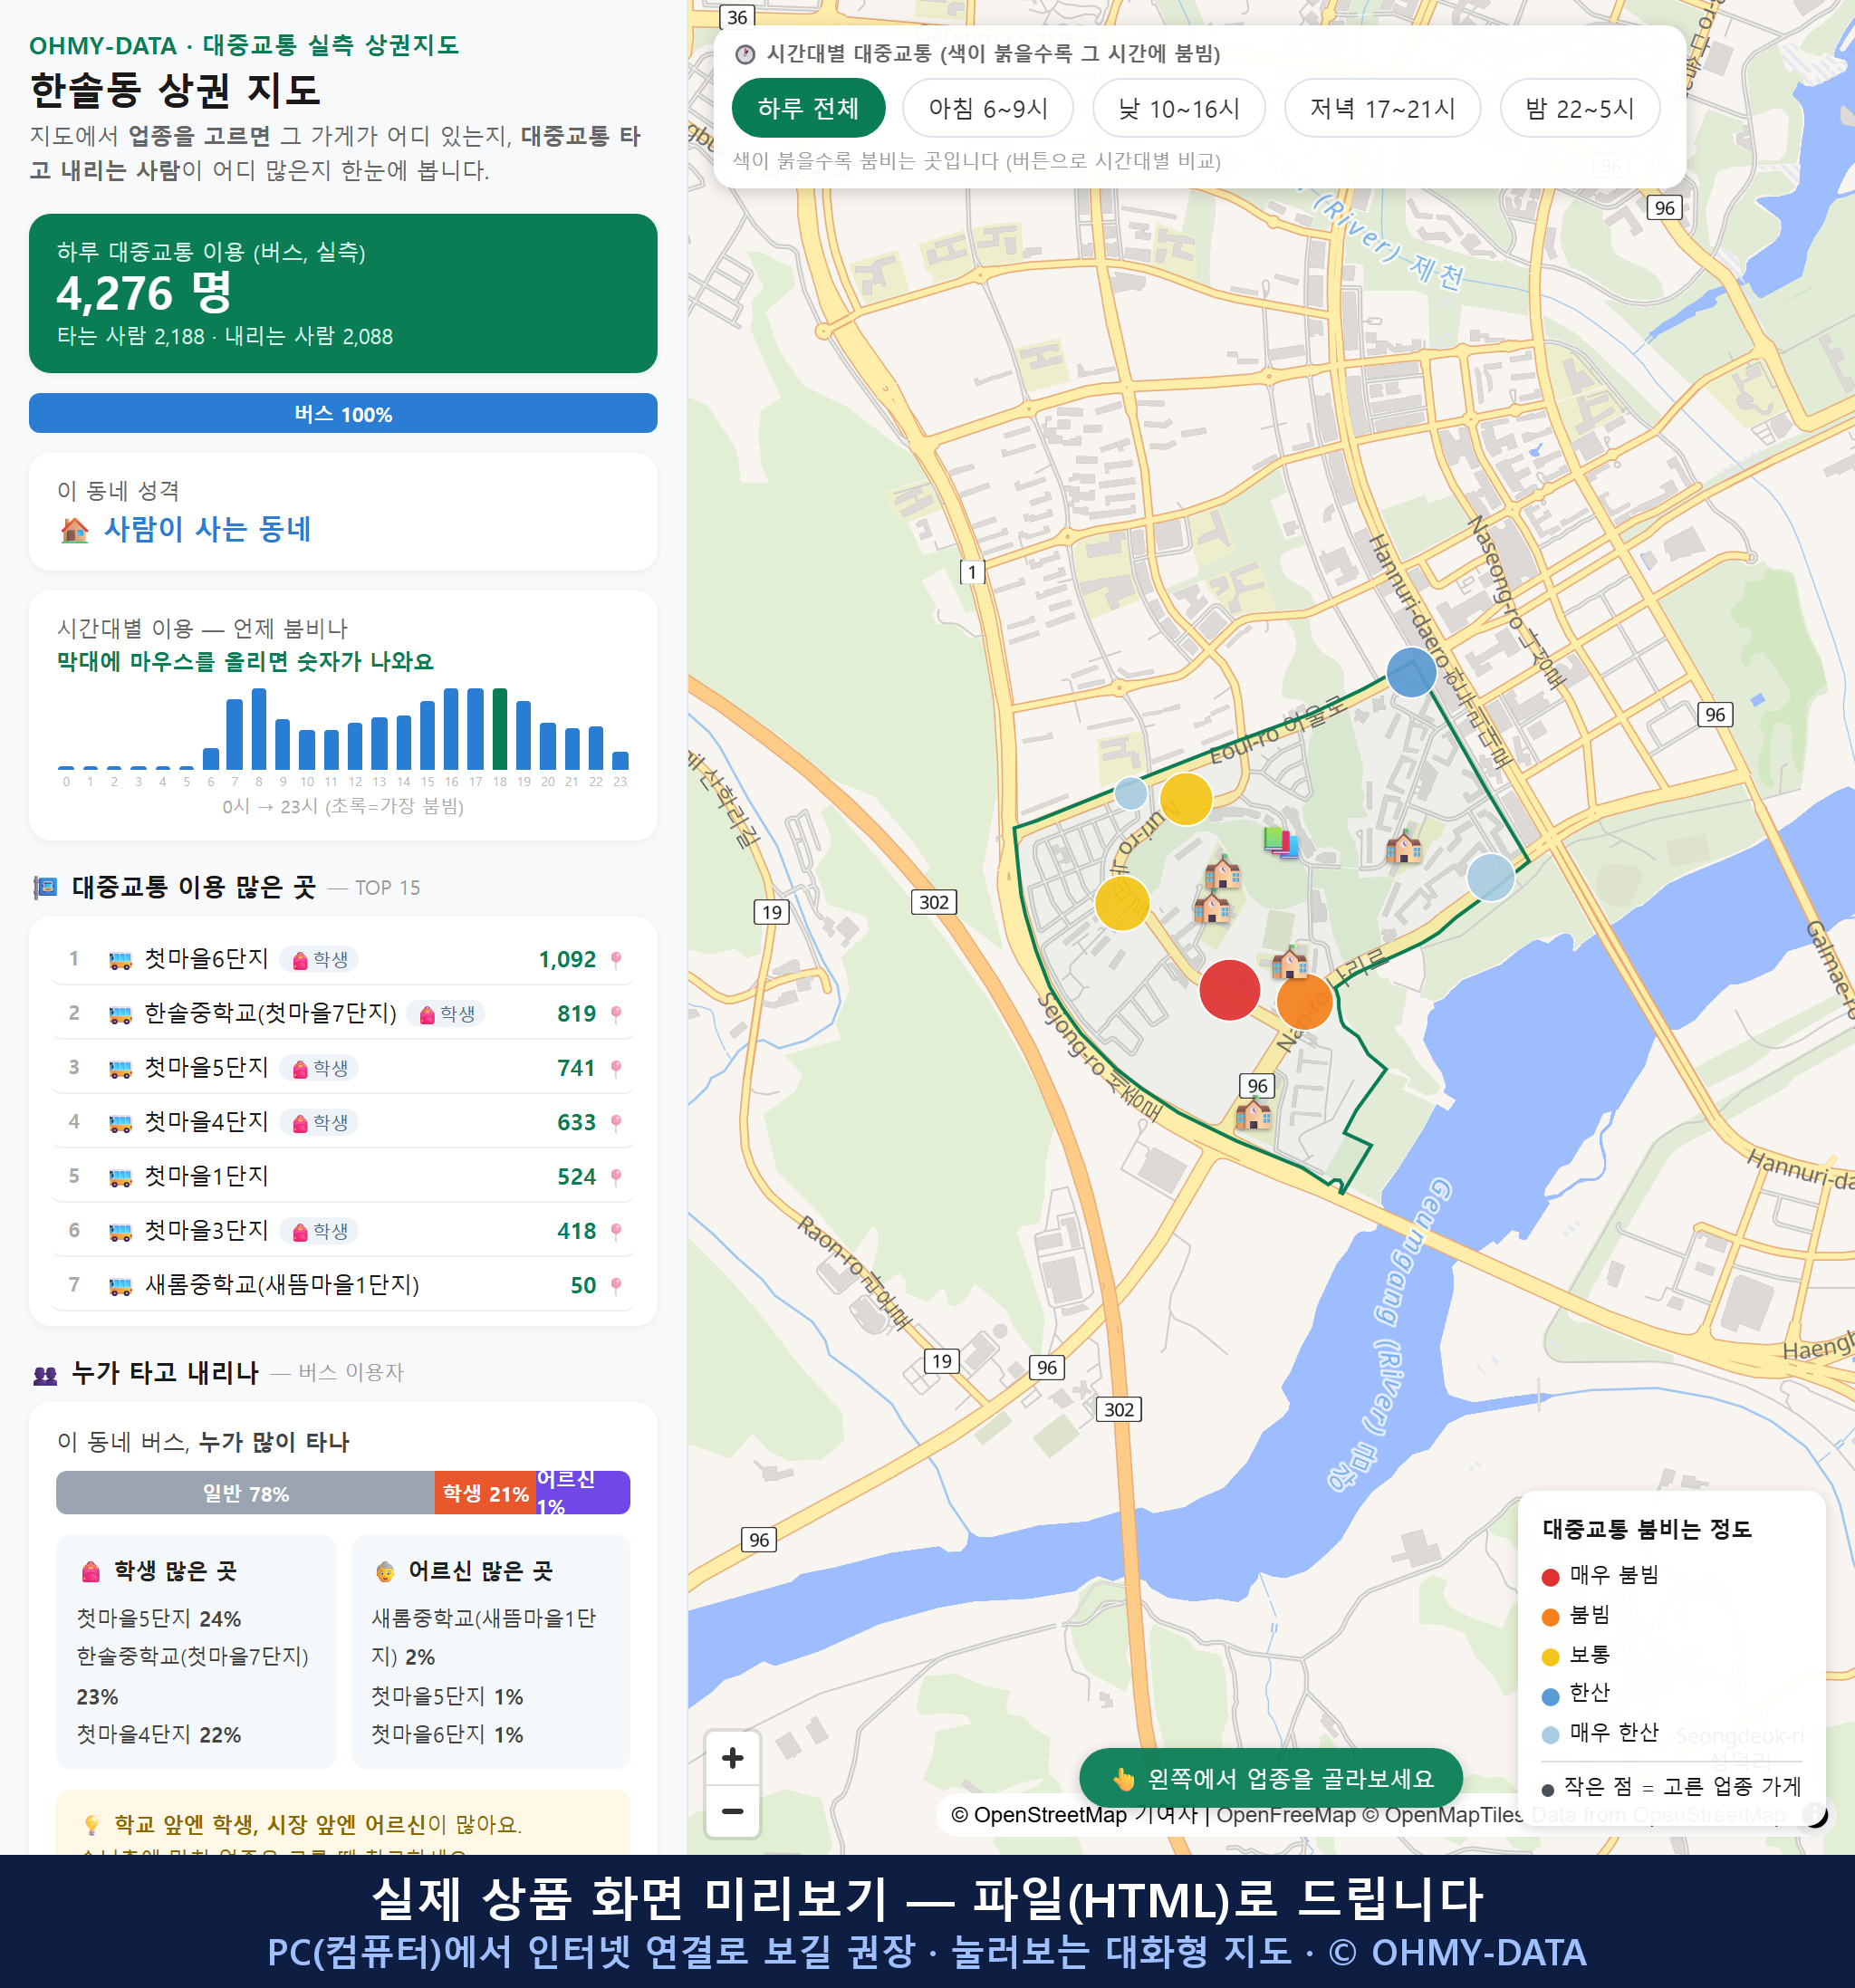Click the light blue marker by the riverside
The height and width of the screenshot is (1988, 1855).
1490,877
